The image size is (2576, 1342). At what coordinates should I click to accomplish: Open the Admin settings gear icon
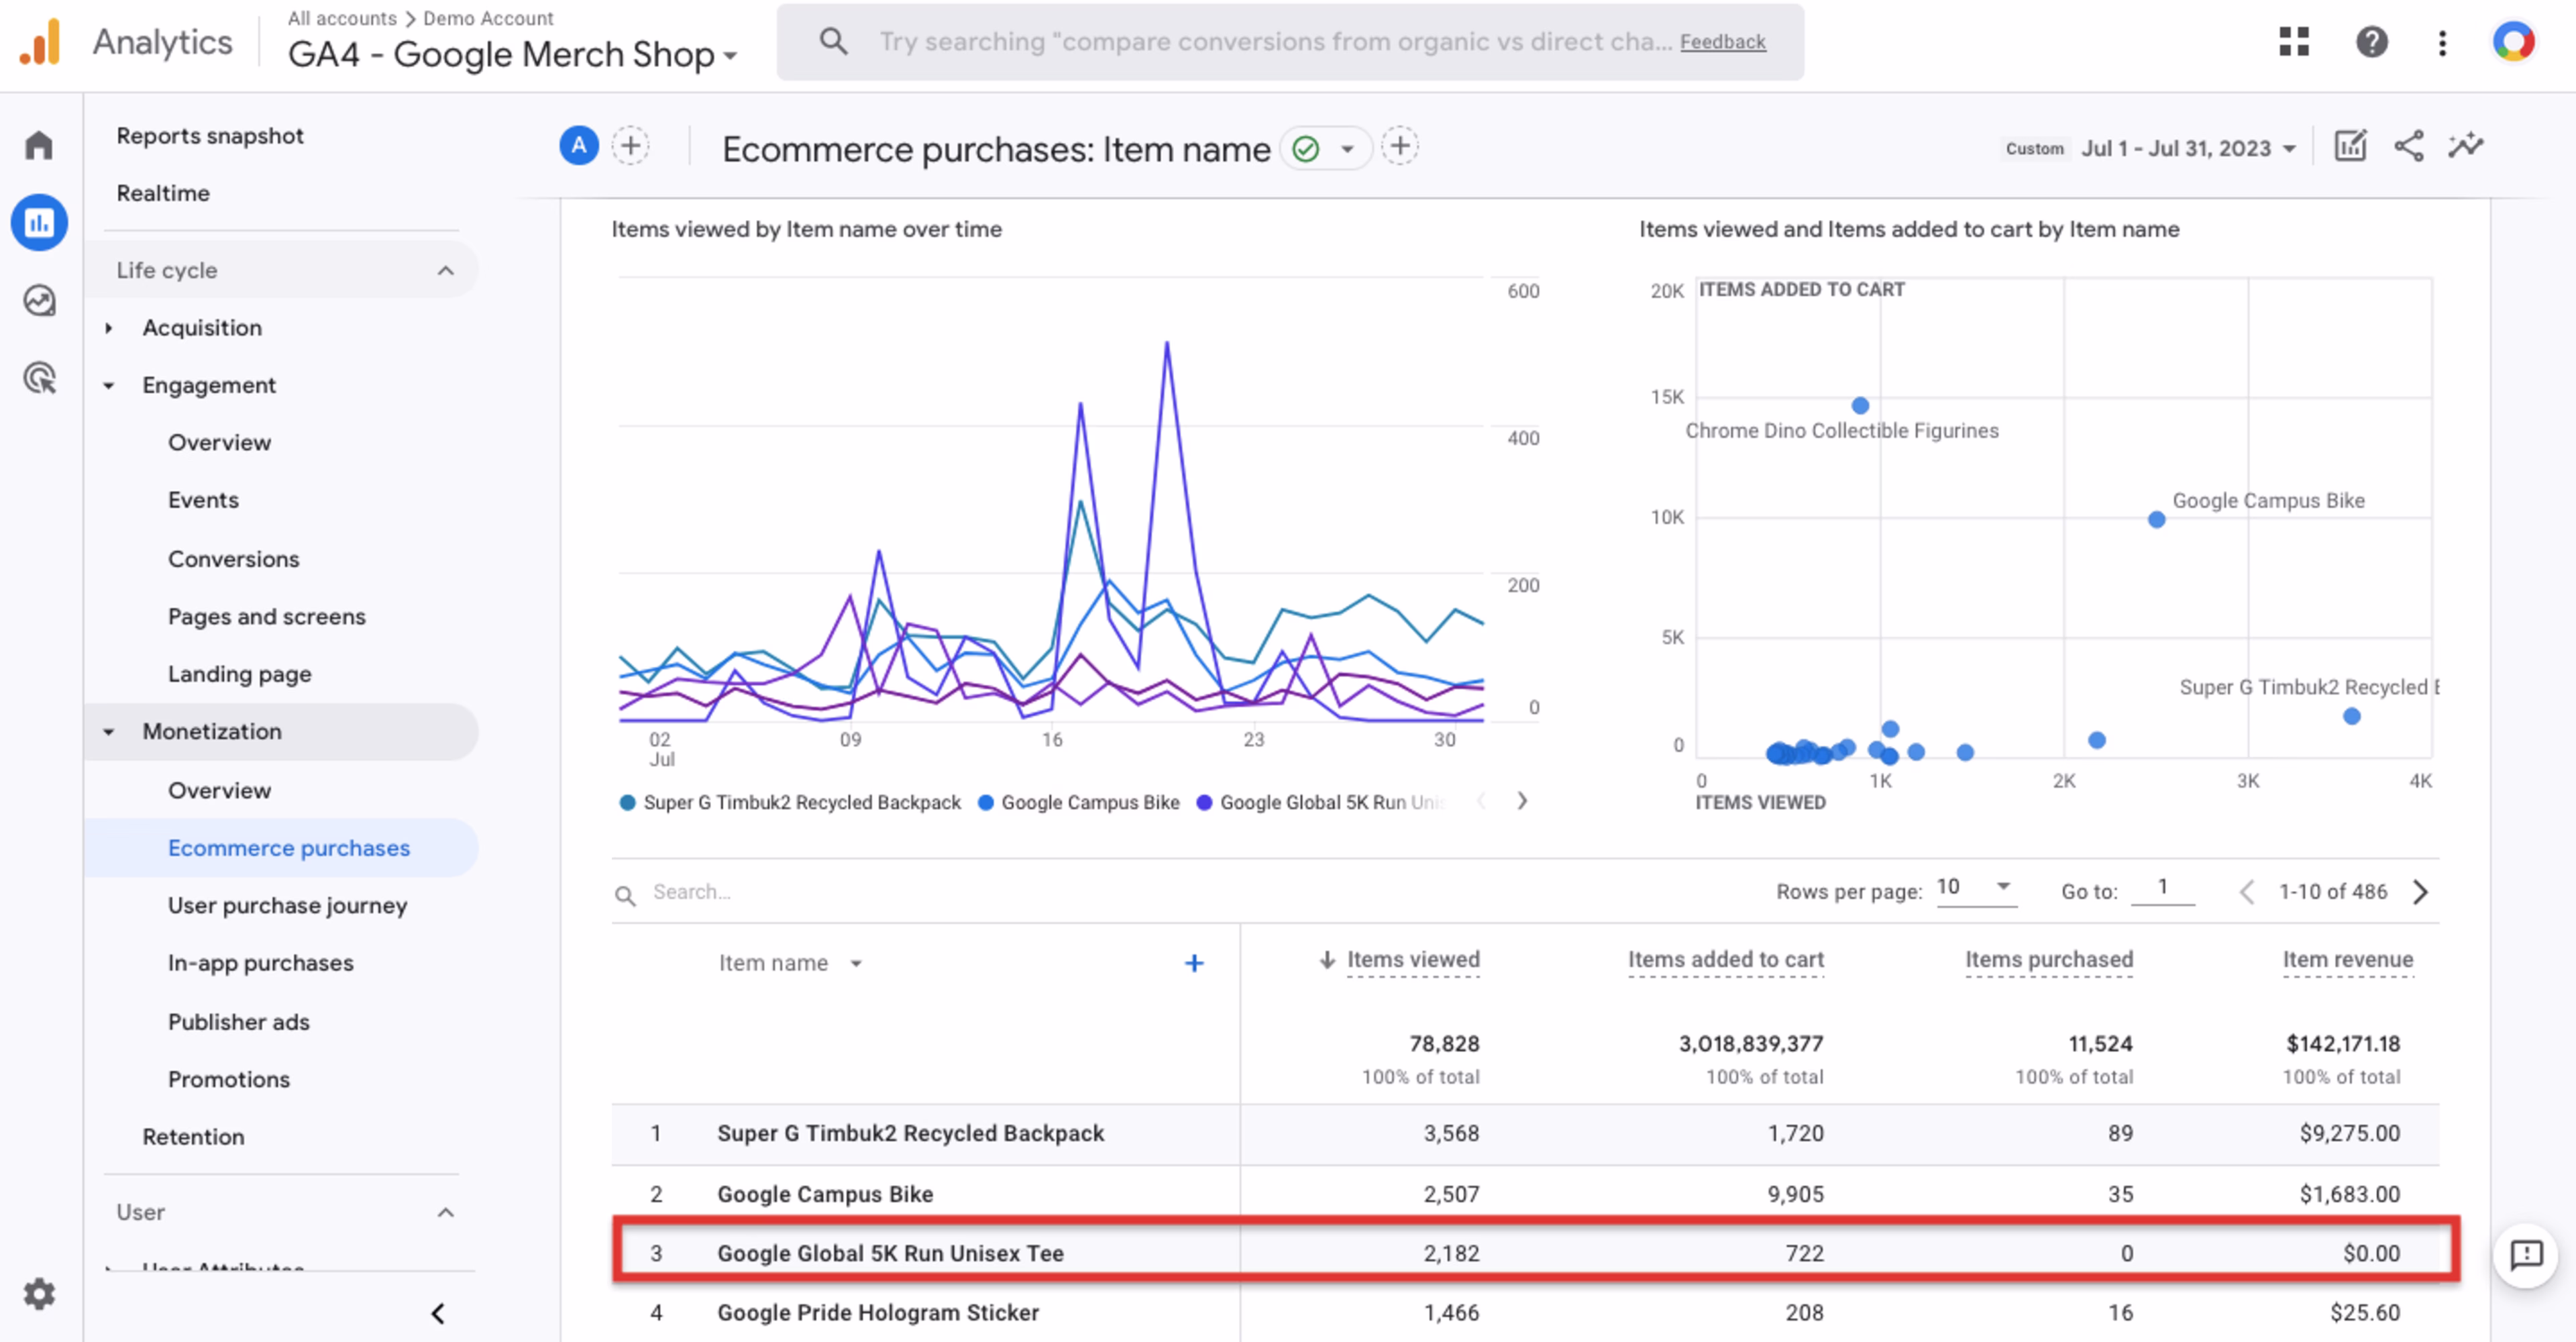38,1293
